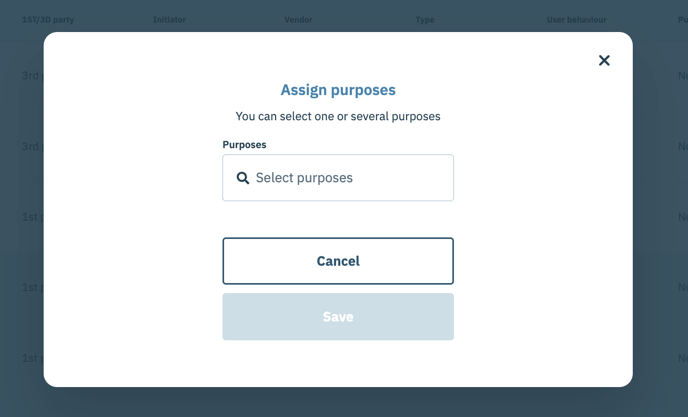This screenshot has height=417, width=688.
Task: Select the first '1st' party row behind dialog
Action: 32,217
